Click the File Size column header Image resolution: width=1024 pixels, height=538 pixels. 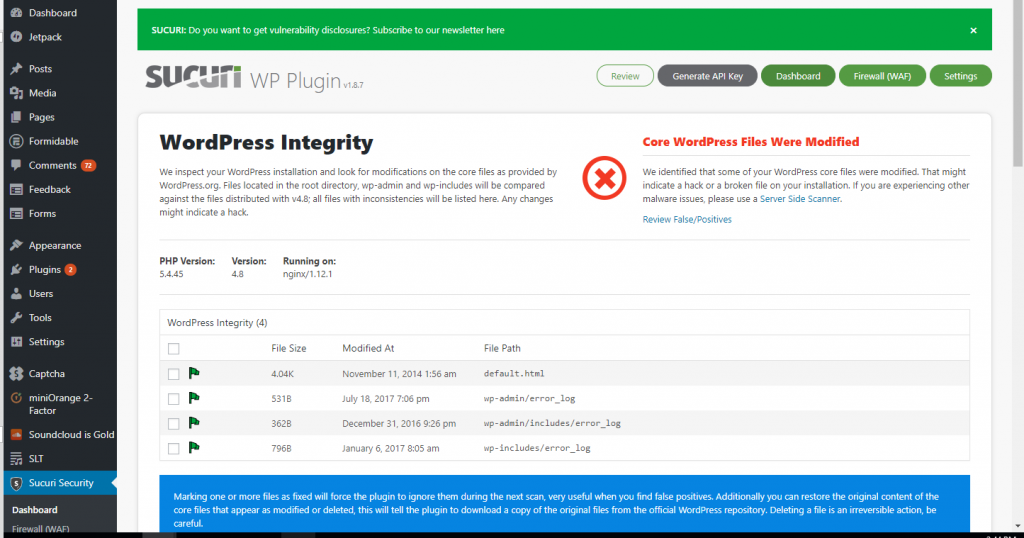[x=289, y=349]
